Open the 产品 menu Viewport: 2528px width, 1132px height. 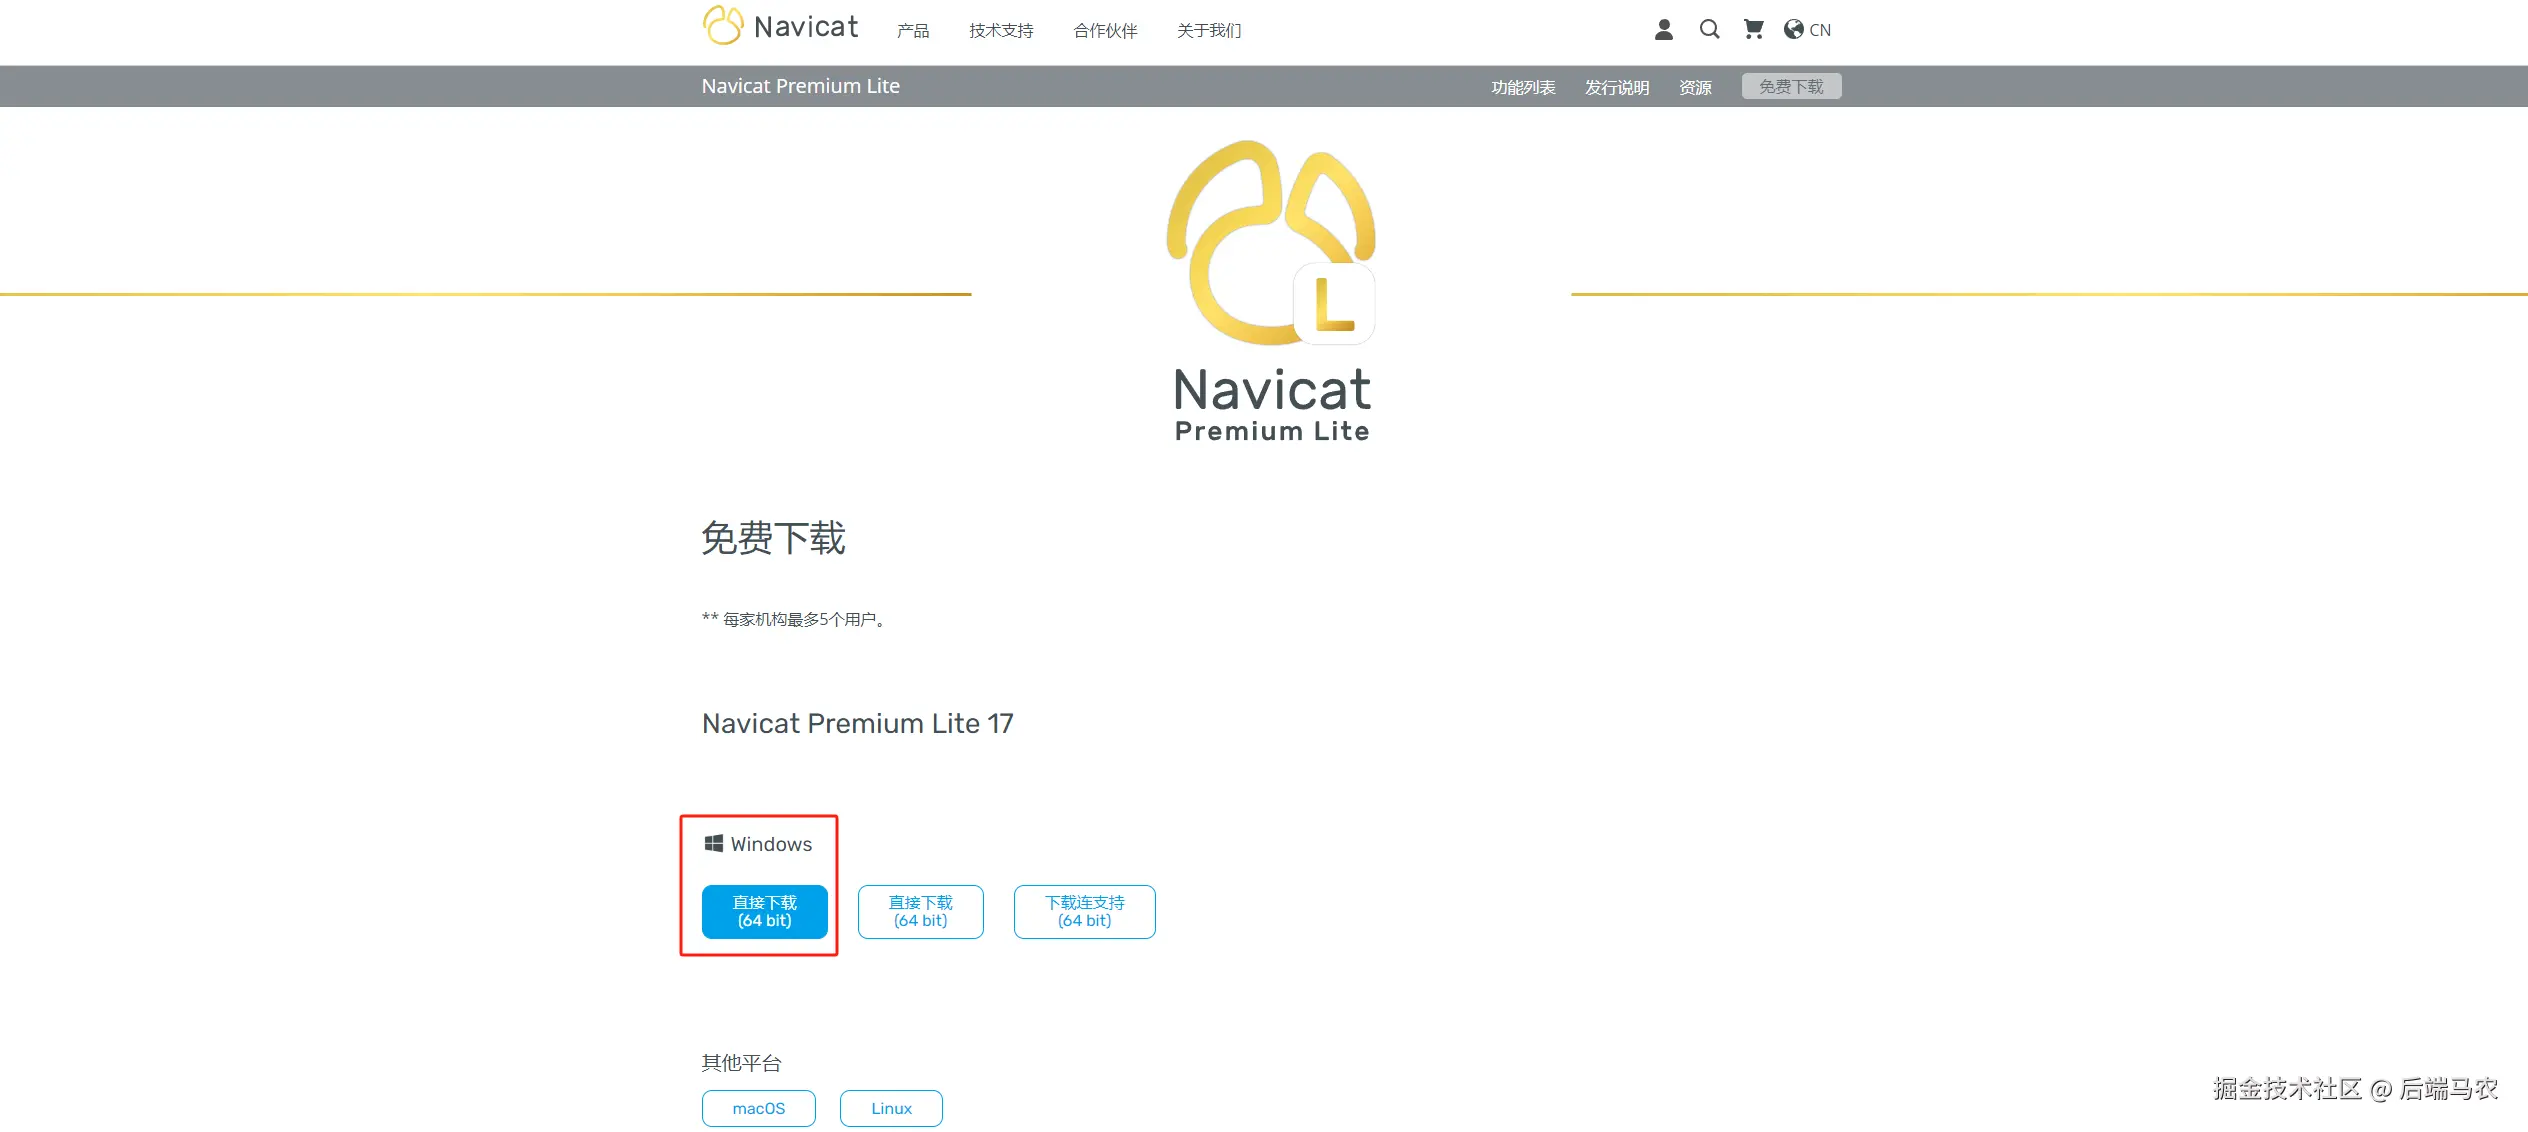click(913, 31)
